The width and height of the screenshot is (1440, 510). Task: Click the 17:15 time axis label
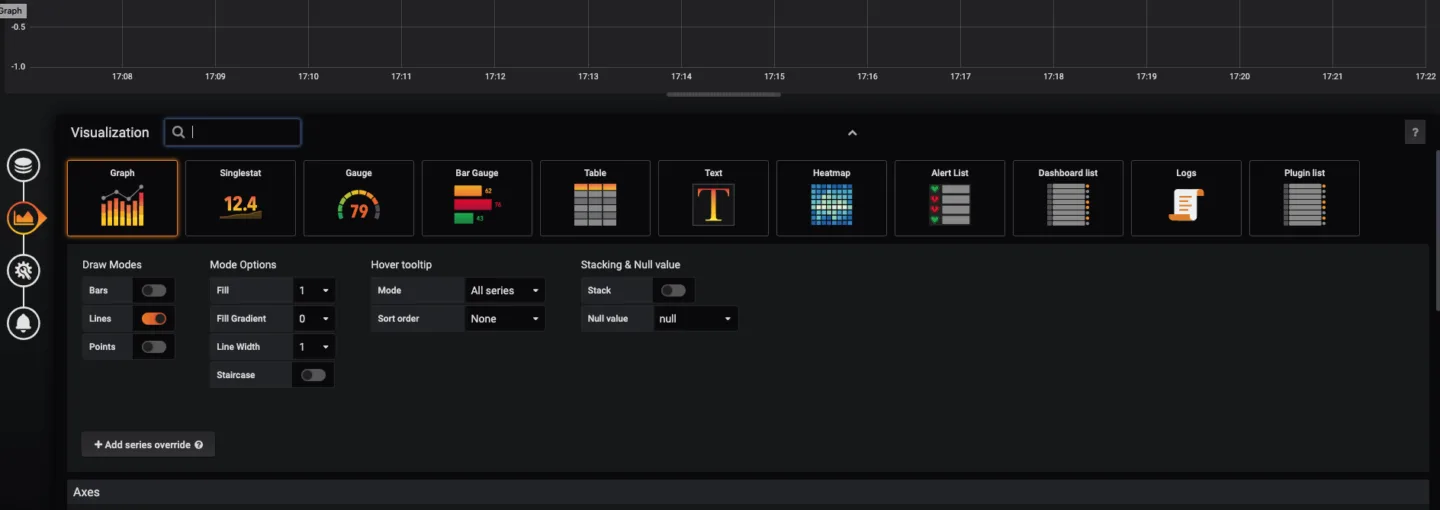coord(774,76)
